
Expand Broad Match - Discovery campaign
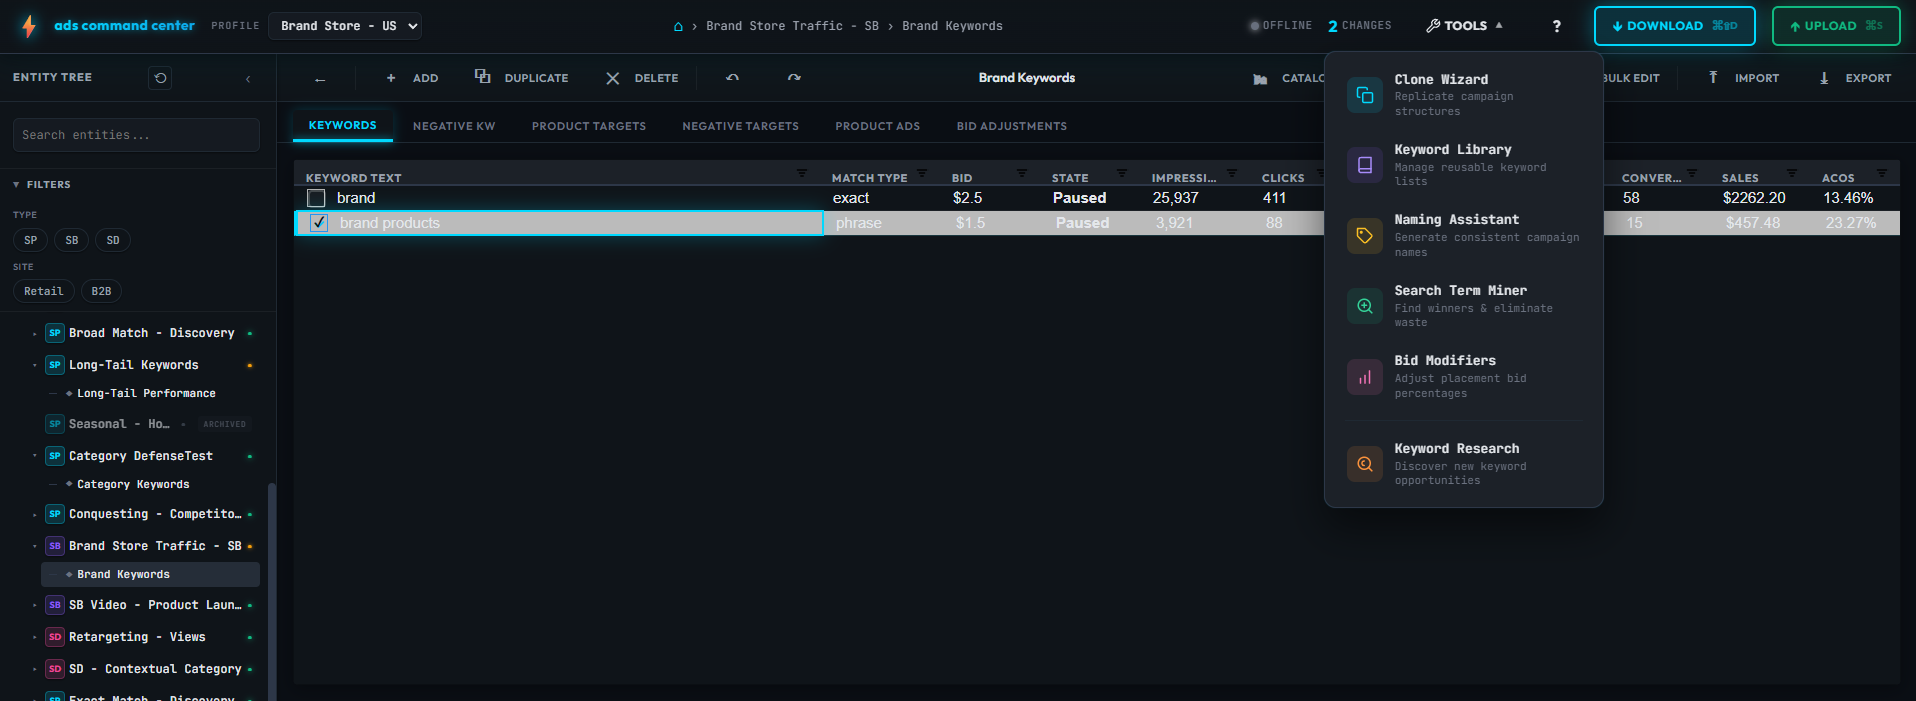34,334
